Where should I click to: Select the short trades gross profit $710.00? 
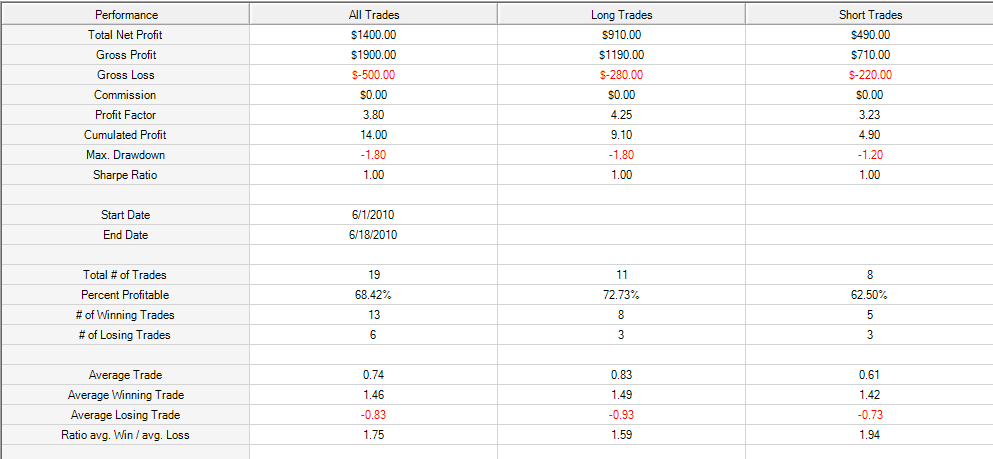[870, 55]
